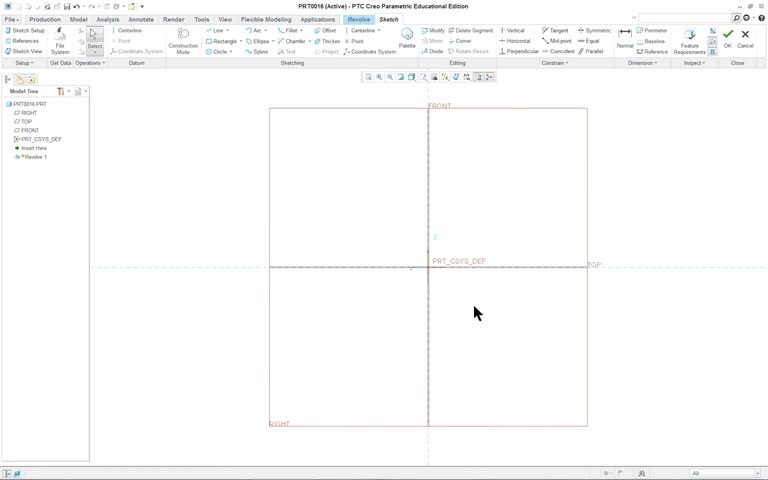Expand Rectangle tool dropdown arrow
This screenshot has height=480, width=768.
[x=241, y=41]
